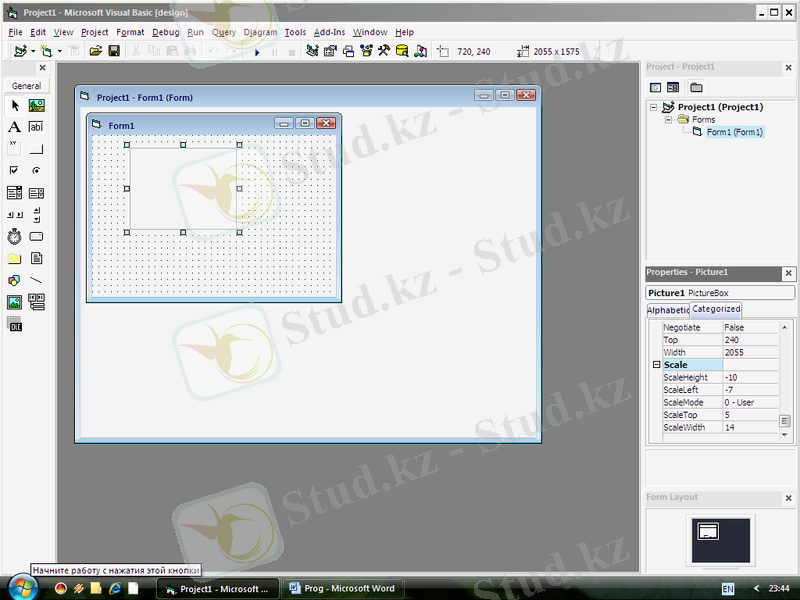Select the ComboBox tool in toolbox
This screenshot has width=800, height=600.
[x=15, y=193]
